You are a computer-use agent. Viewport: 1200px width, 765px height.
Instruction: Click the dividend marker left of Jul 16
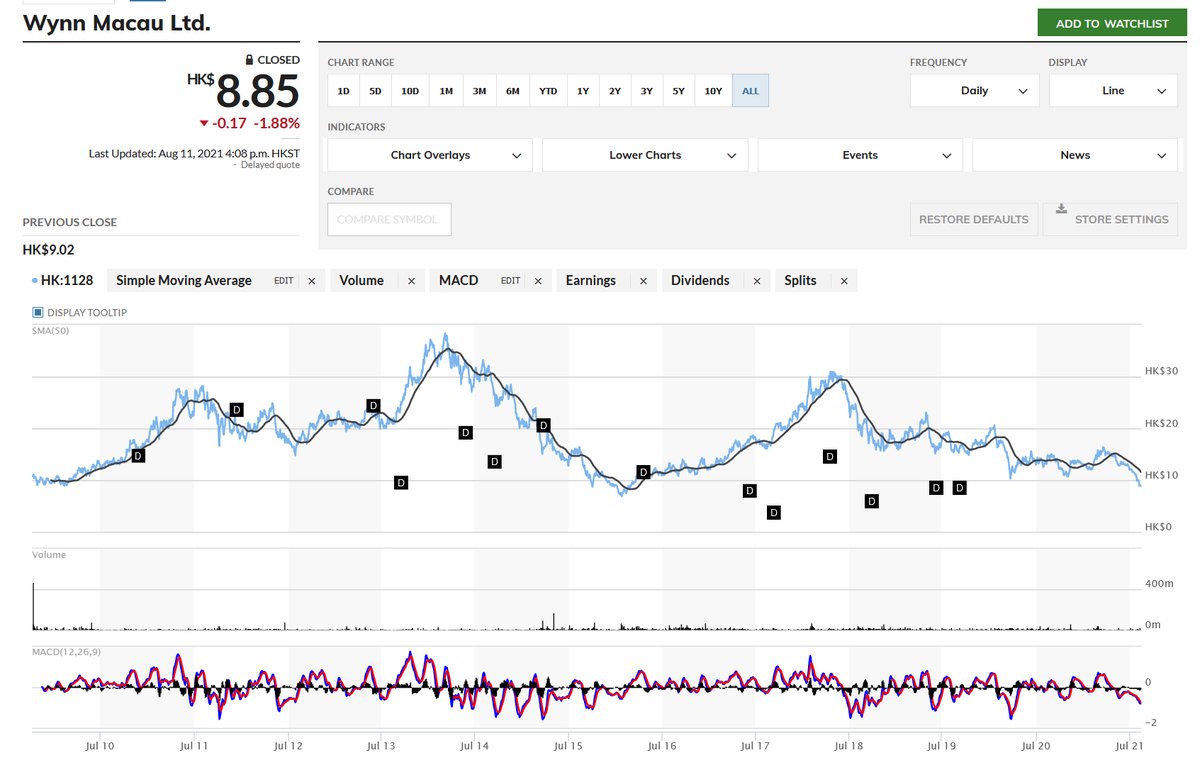[x=643, y=471]
